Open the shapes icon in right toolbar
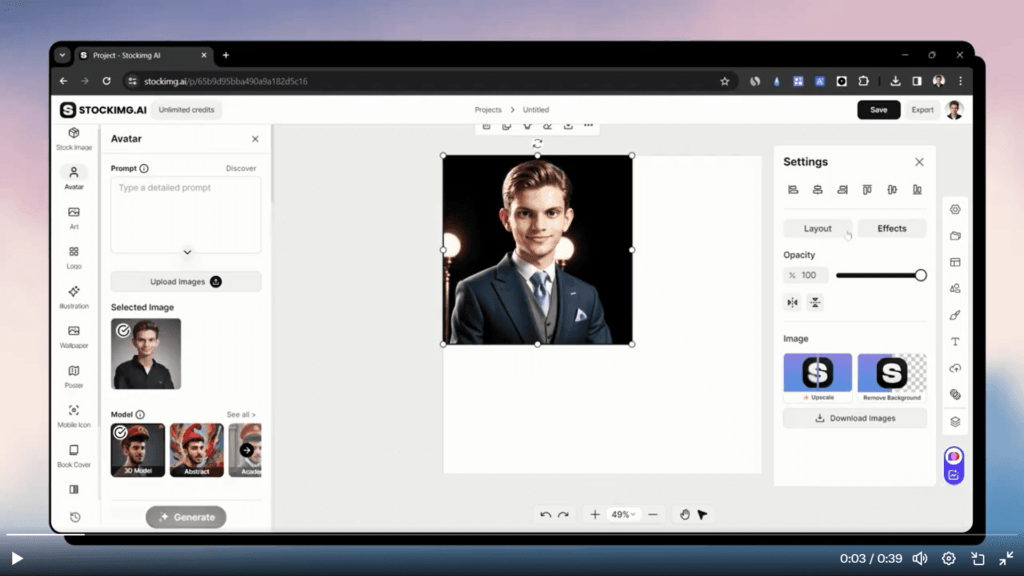The height and width of the screenshot is (576, 1024). point(955,289)
